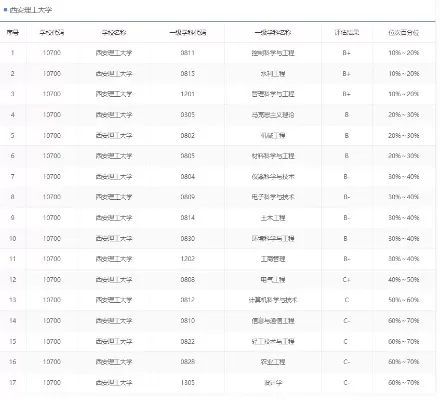Click 20%~30% percentile in the 0305 row
Viewport: 440px width, 400px height.
pos(404,115)
